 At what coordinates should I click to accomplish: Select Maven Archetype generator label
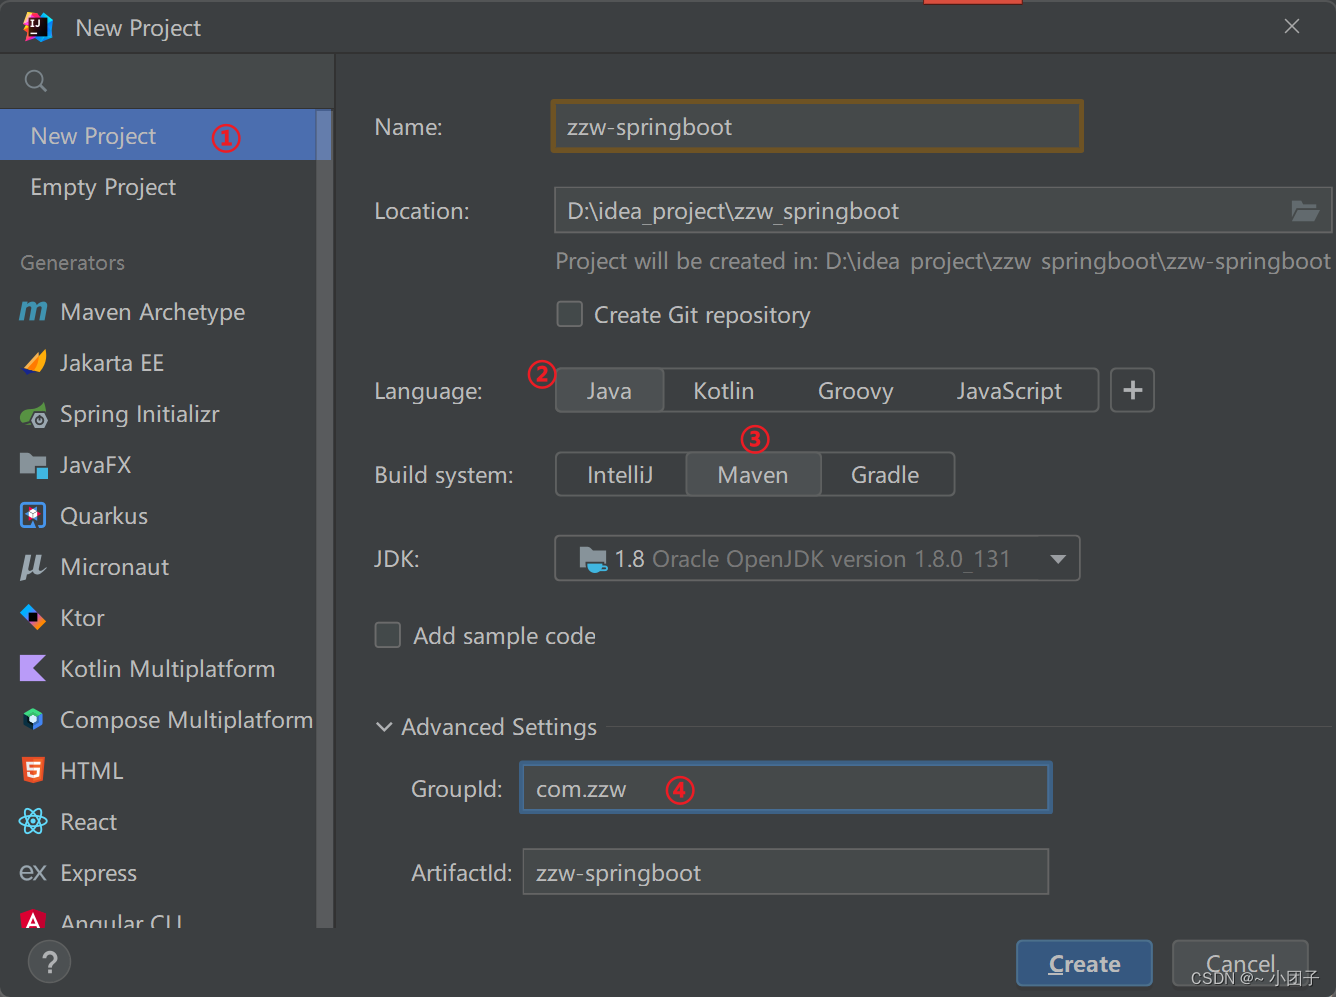153,312
